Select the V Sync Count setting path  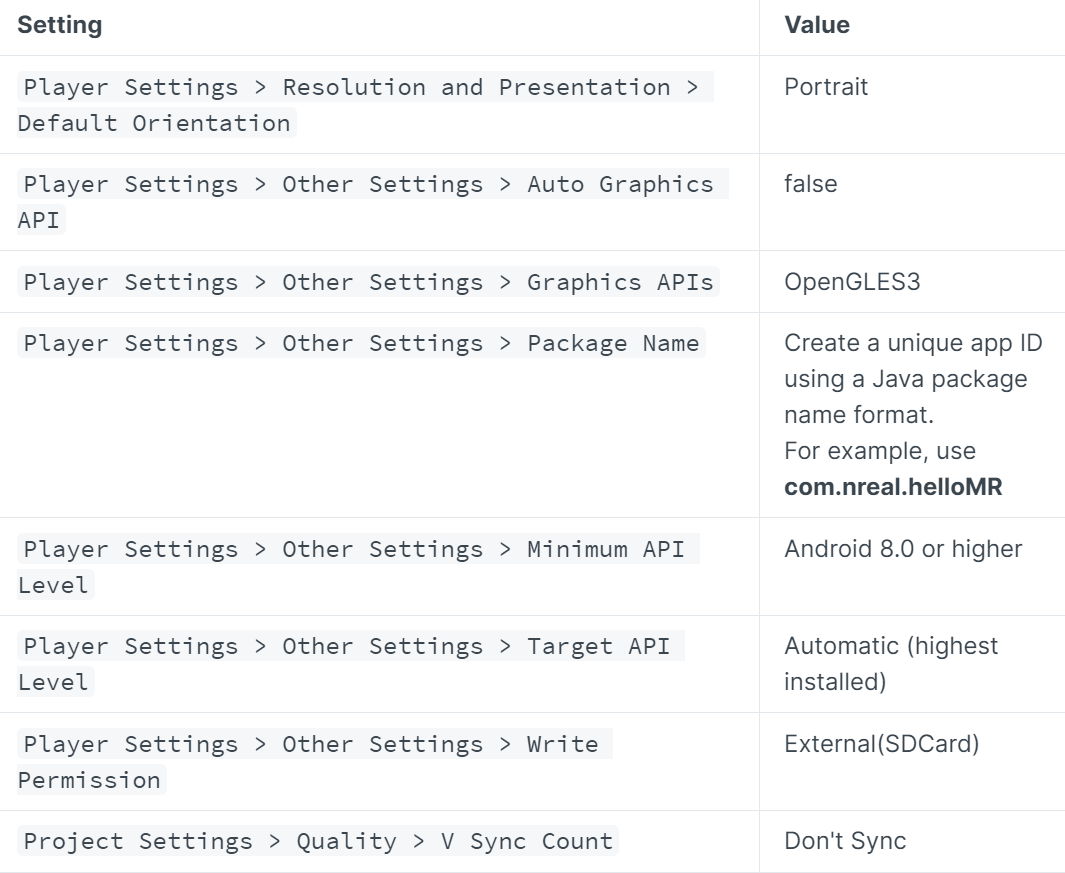click(319, 842)
